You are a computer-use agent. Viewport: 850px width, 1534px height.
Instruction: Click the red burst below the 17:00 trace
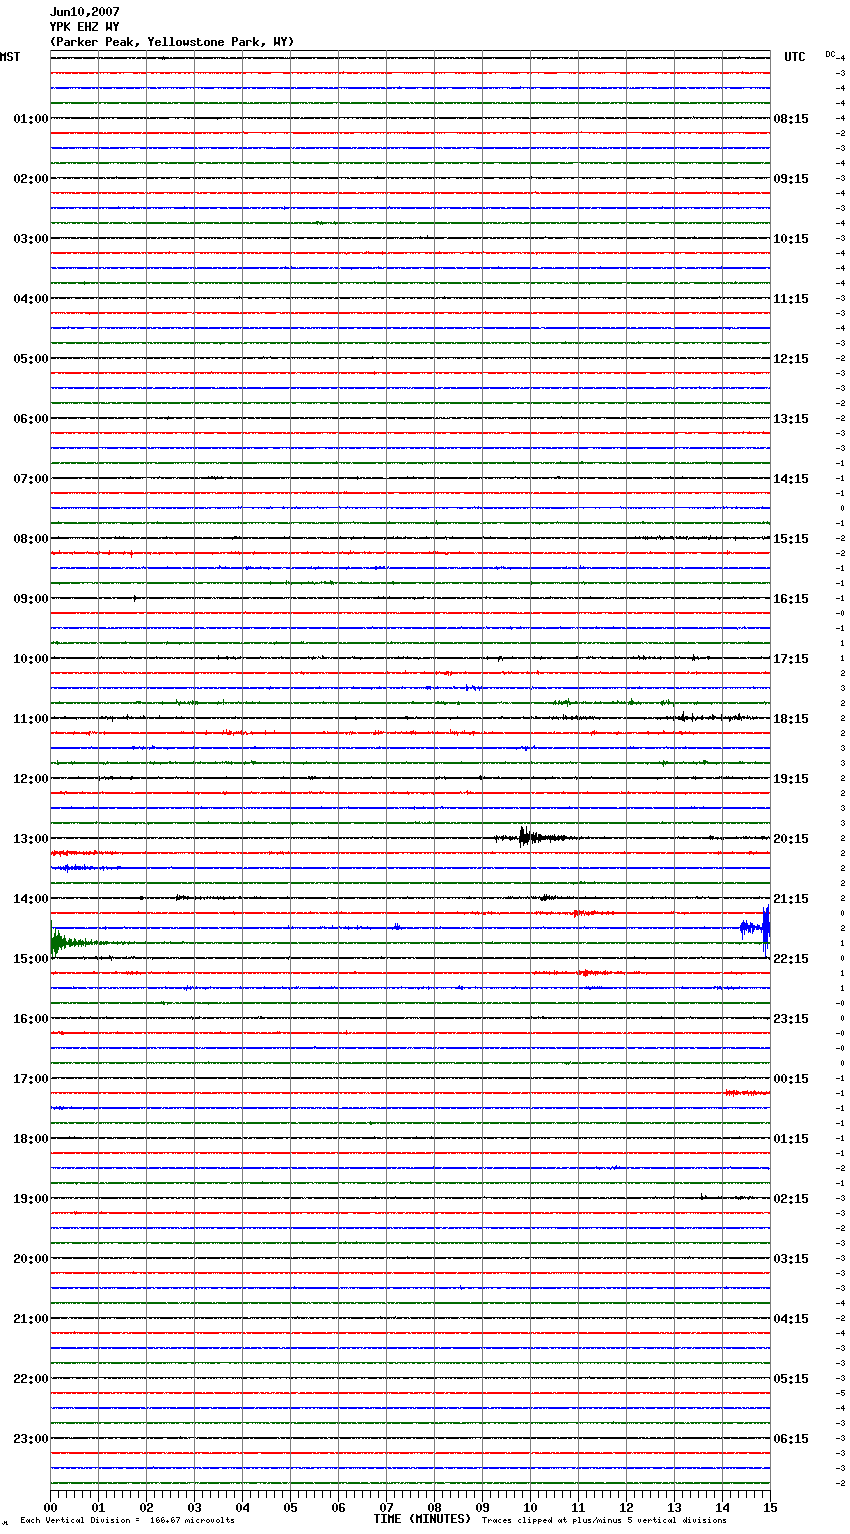coord(747,1093)
